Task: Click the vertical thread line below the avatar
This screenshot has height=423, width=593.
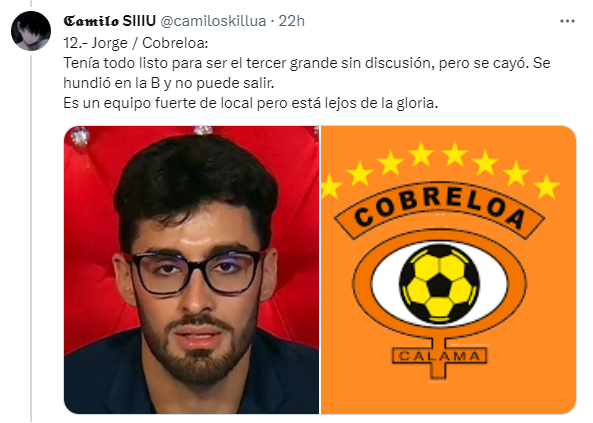Action: (x=31, y=237)
